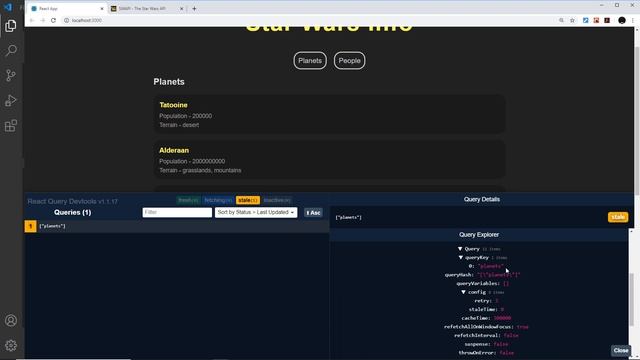Screen dimensions: 640x360
Task: Click the blue browser extension icon
Action: [586, 20]
